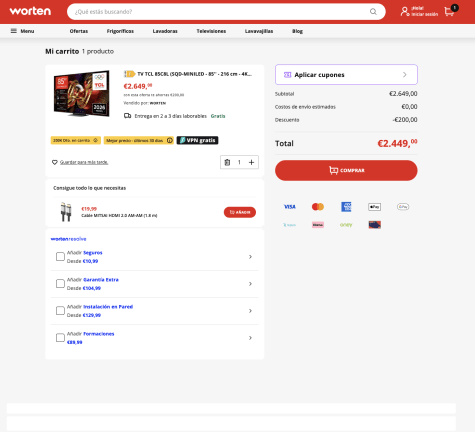Click the Visa payment icon
Screen dimensions: 475x432
pos(290,207)
